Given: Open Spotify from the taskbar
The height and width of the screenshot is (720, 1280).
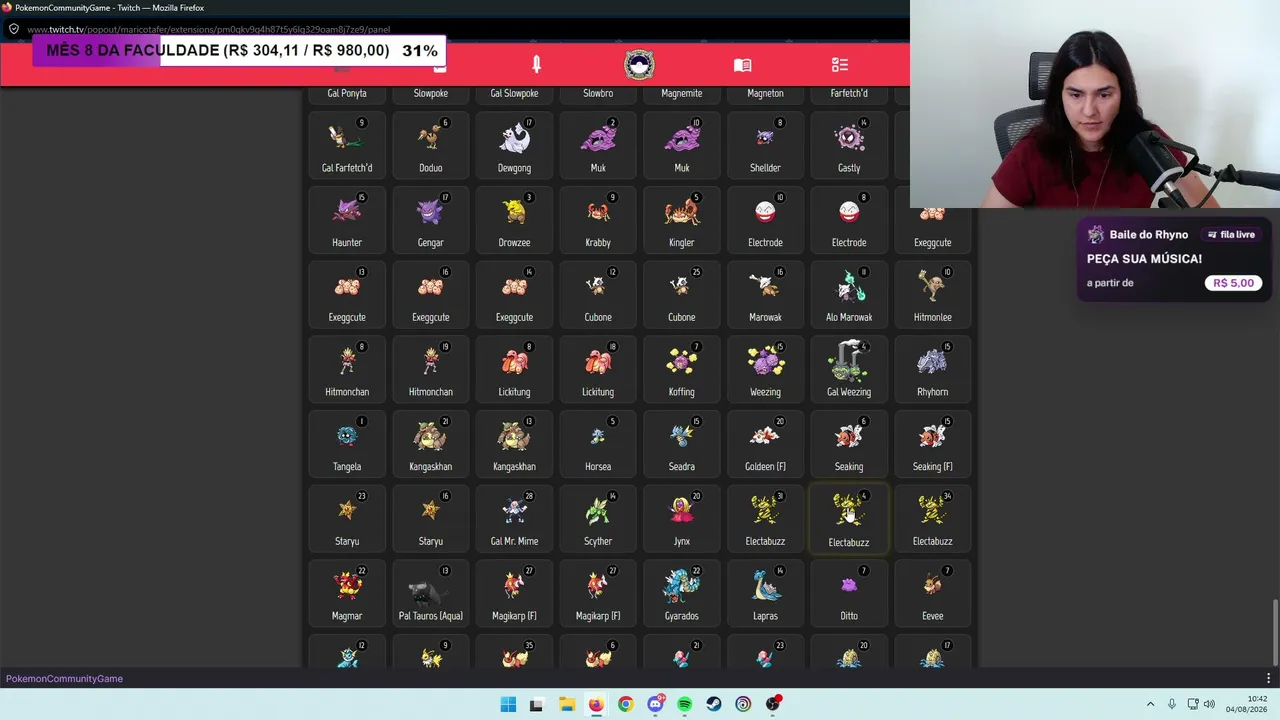Looking at the screenshot, I should point(684,704).
